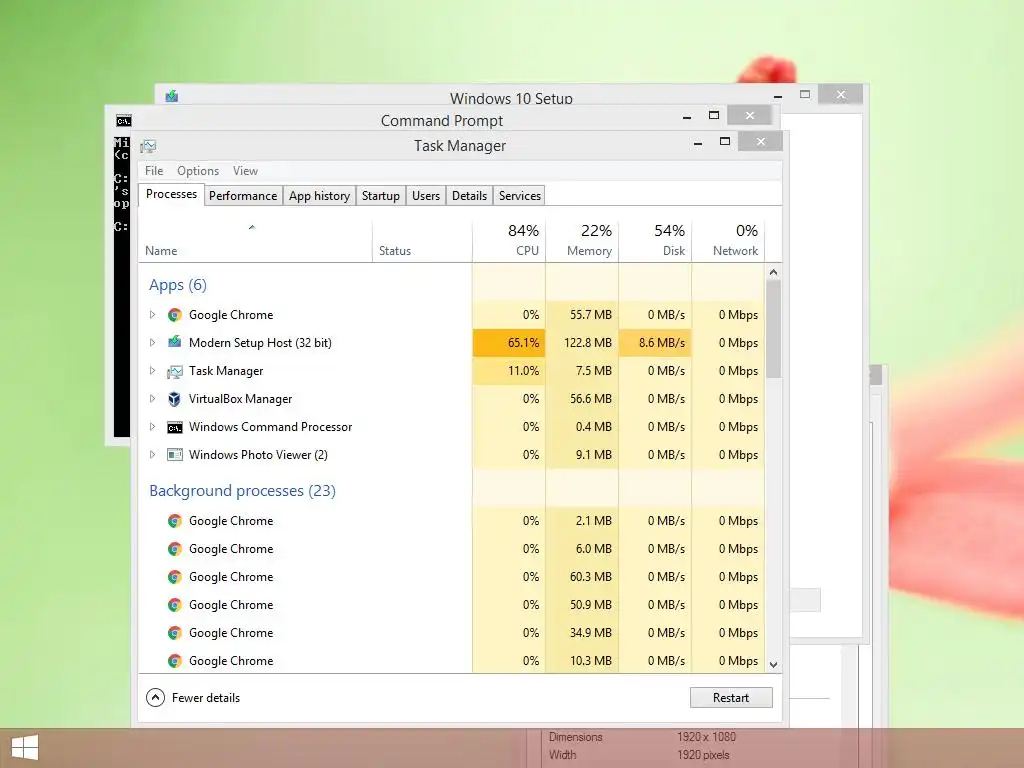Click the process list scrollbar thumb
This screenshot has width=1024, height=768.
point(773,328)
